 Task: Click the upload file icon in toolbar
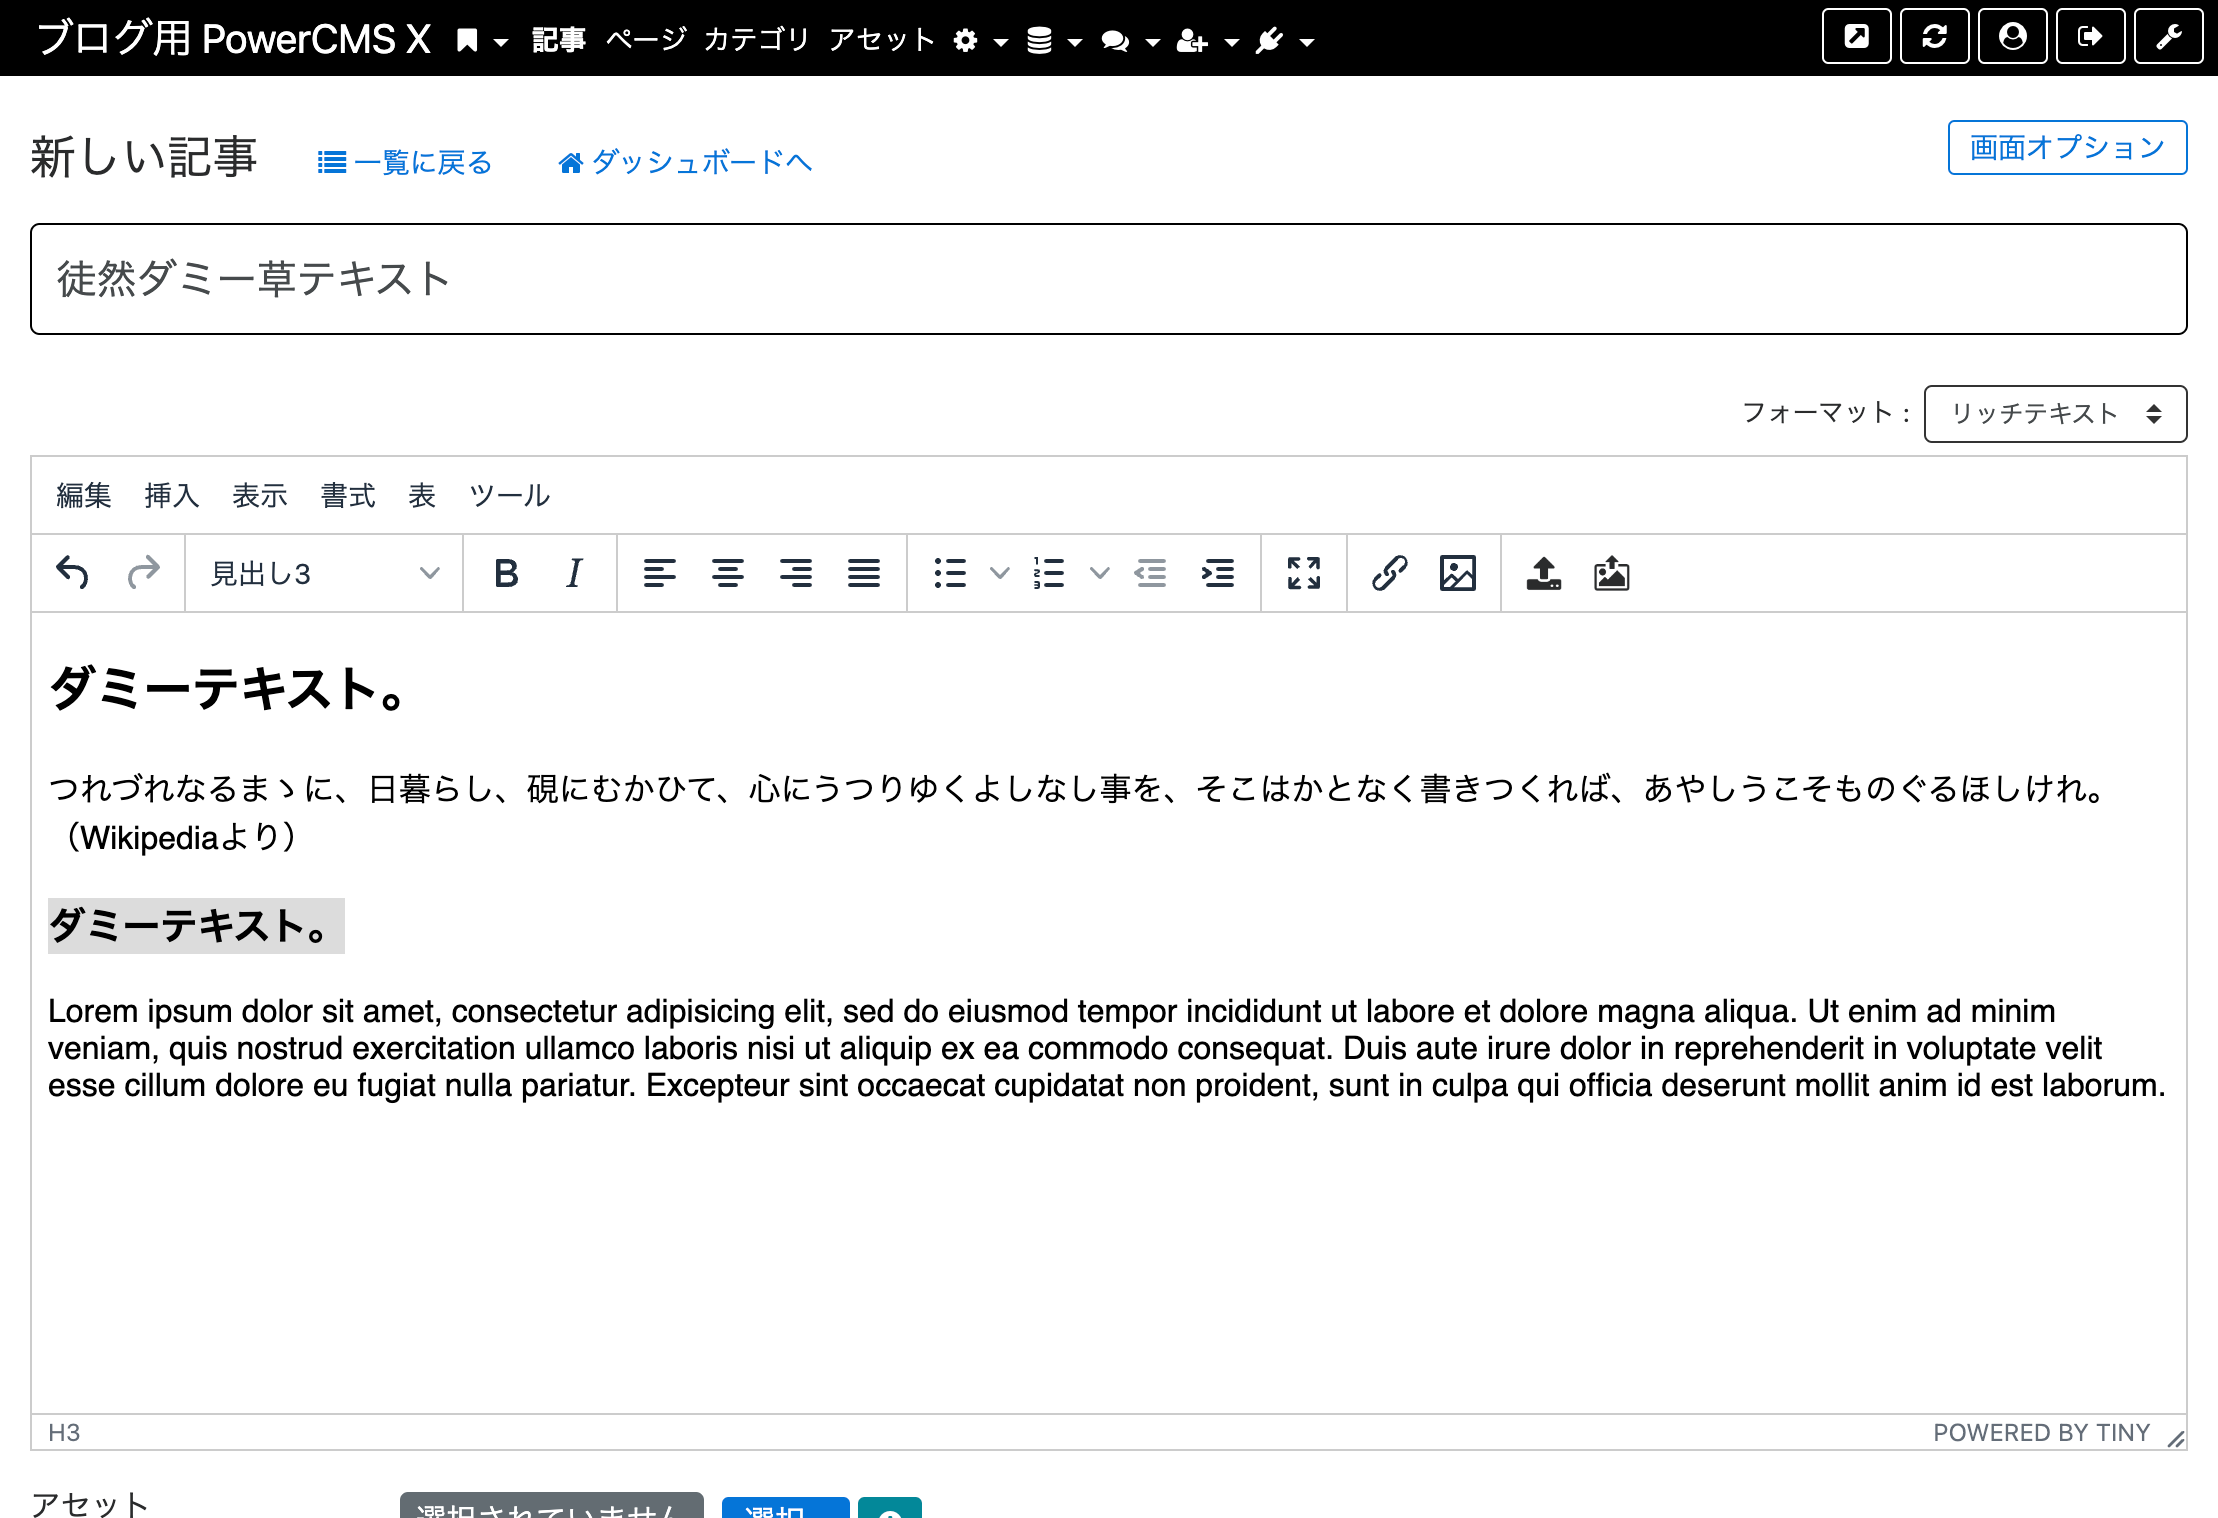[1544, 573]
